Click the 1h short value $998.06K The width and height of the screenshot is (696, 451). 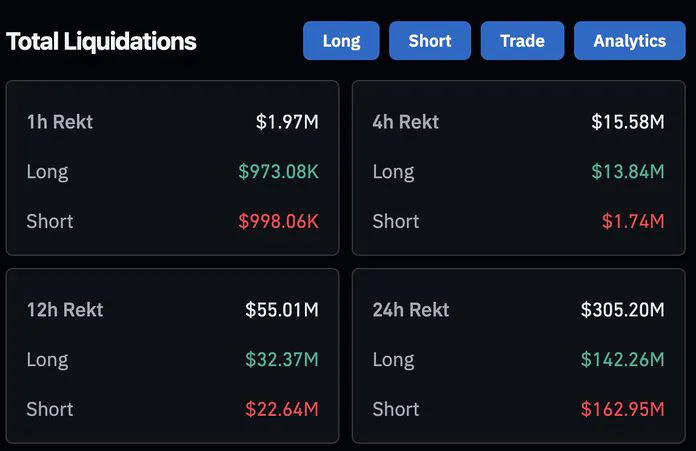(x=278, y=222)
